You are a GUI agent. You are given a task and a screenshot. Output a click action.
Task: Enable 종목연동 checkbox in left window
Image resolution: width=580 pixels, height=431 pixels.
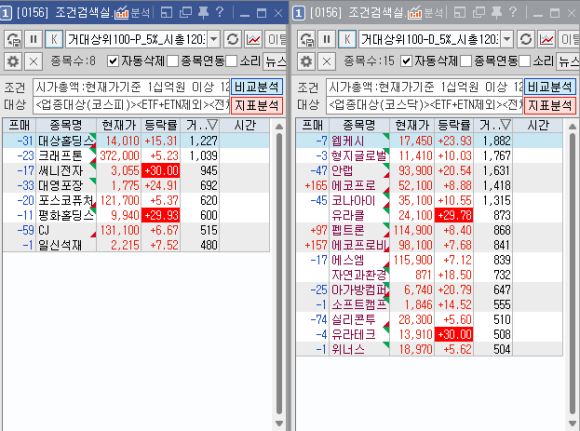173,61
